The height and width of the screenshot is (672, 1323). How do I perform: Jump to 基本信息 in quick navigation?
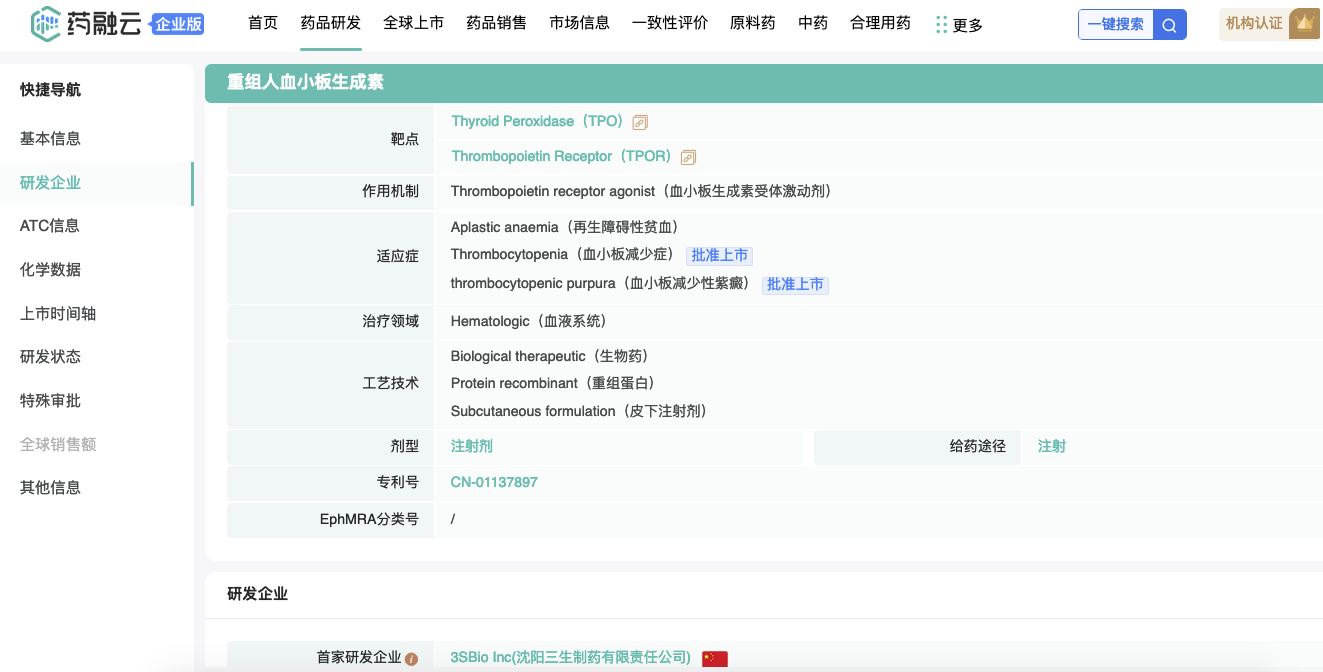50,139
